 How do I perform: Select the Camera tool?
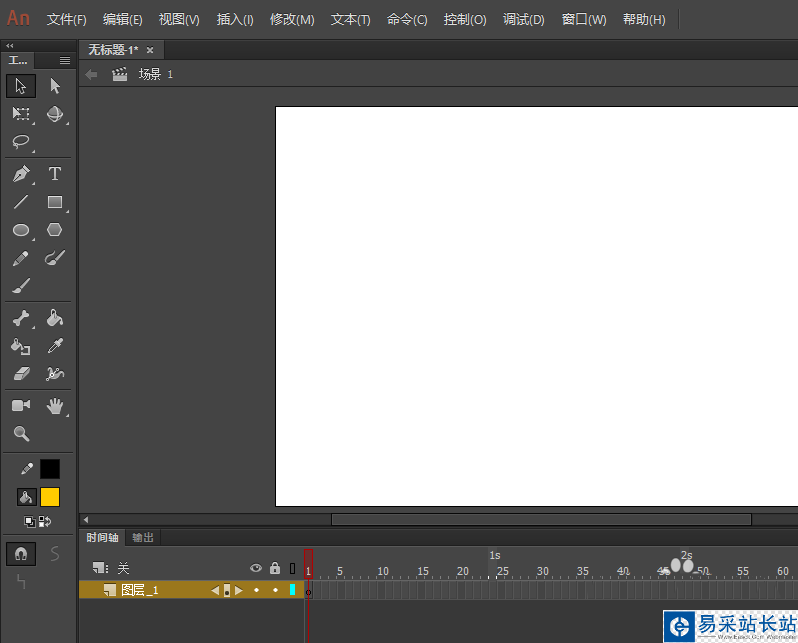coord(21,406)
